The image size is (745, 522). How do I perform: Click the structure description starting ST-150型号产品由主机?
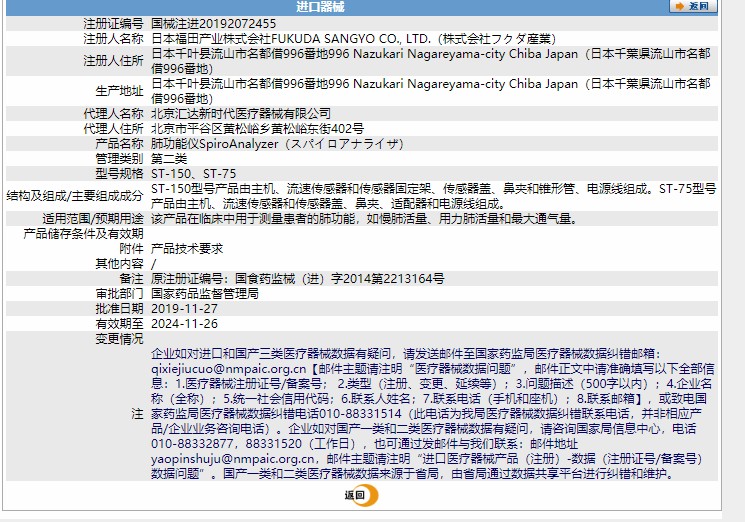[x=433, y=196]
